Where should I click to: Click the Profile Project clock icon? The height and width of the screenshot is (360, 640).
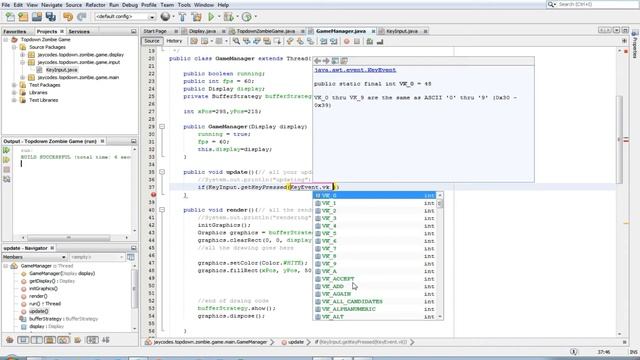[x=247, y=17]
